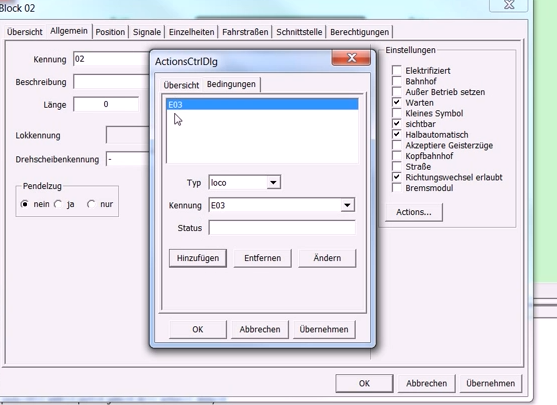This screenshot has height=405, width=557.
Task: Click the Entfernen button
Action: [263, 258]
